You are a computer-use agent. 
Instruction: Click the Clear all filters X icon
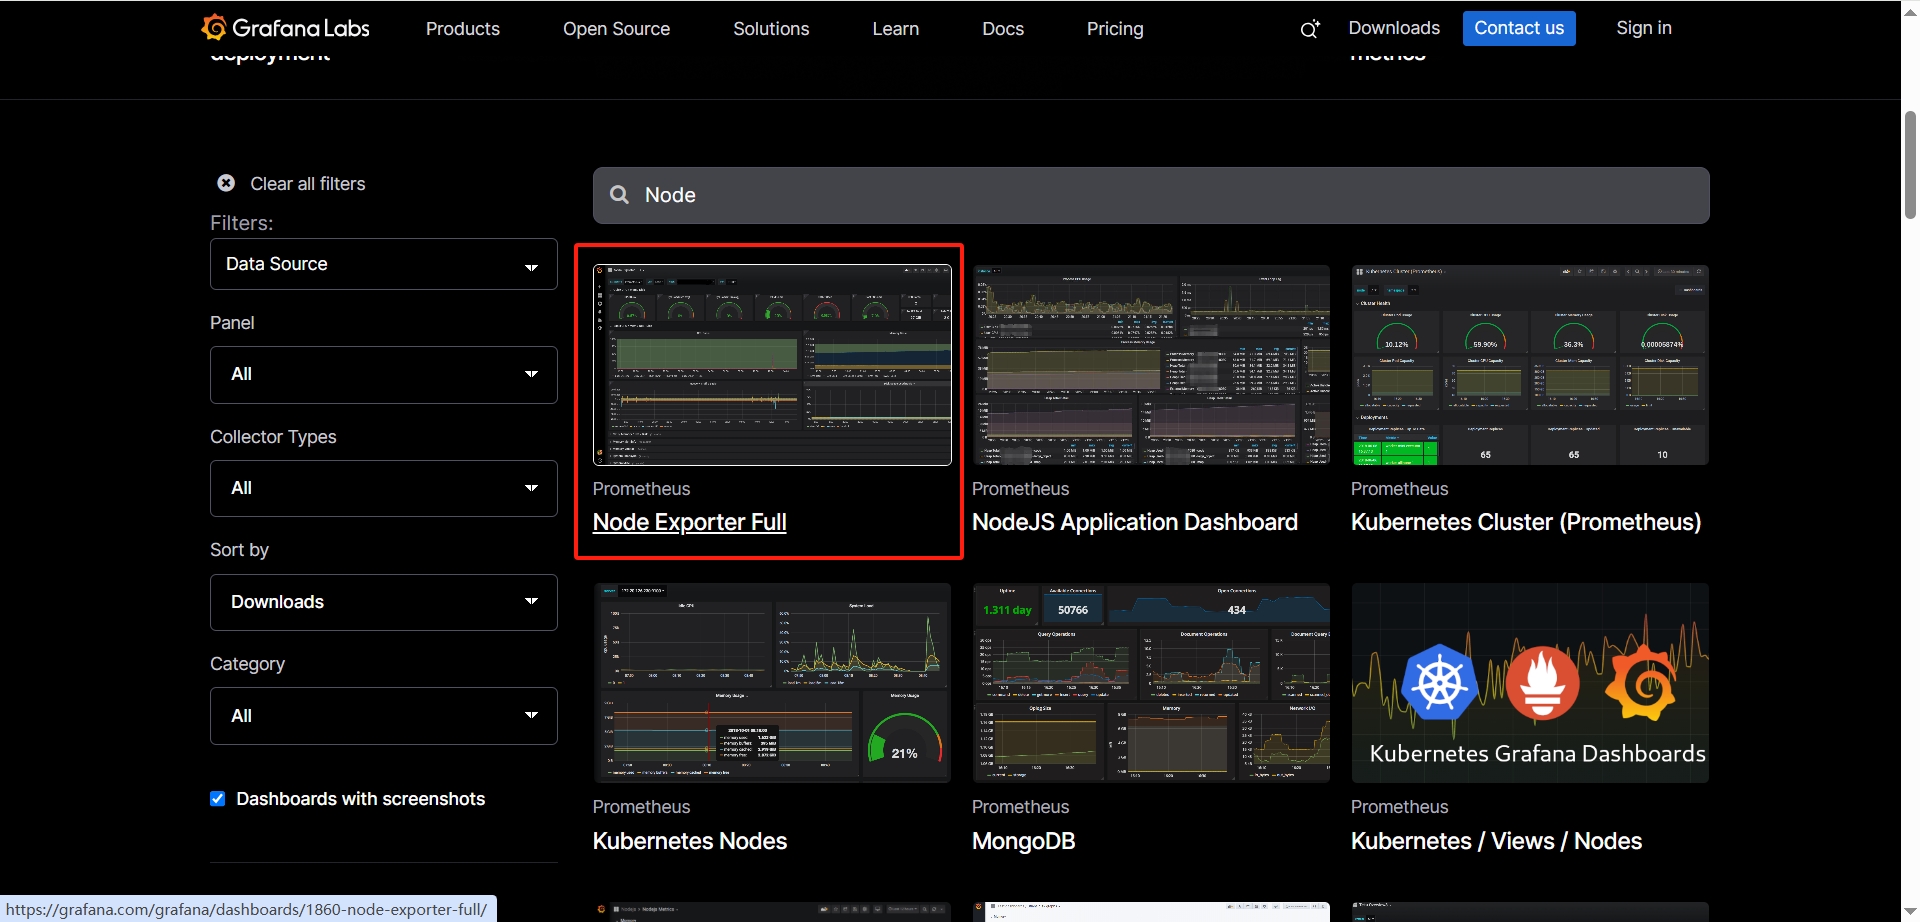(x=226, y=183)
